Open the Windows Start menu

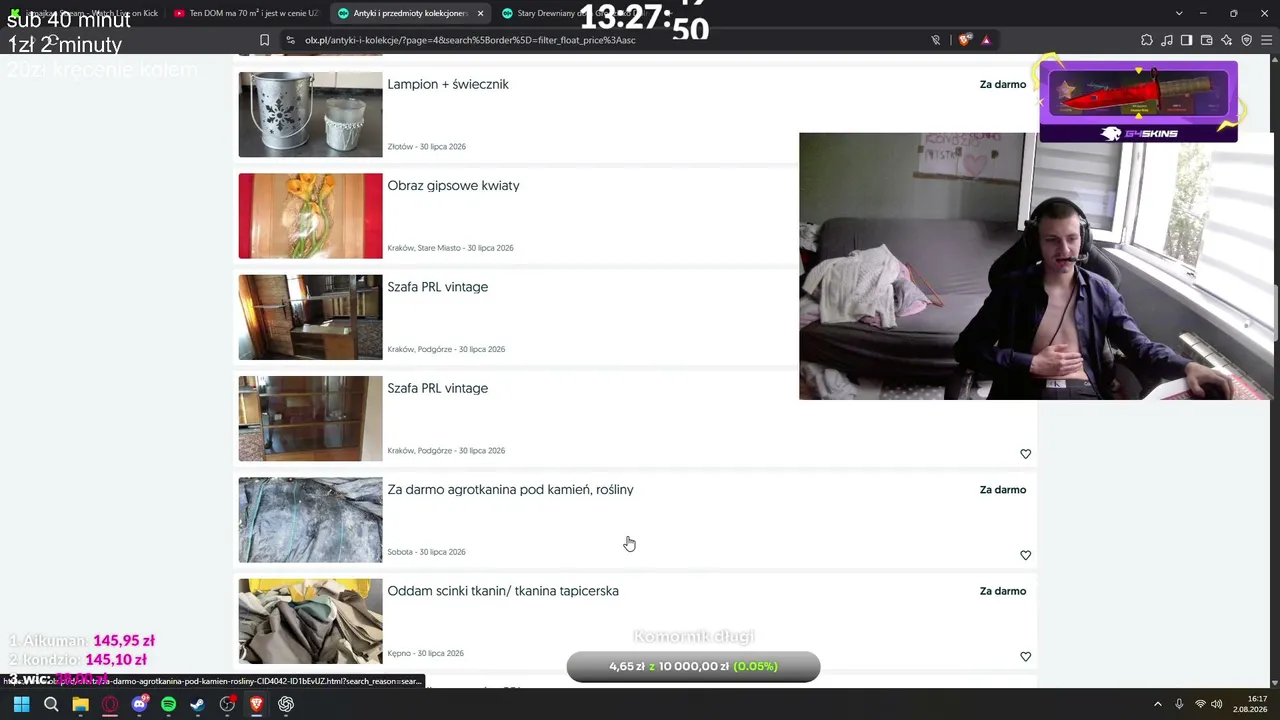click(x=21, y=704)
